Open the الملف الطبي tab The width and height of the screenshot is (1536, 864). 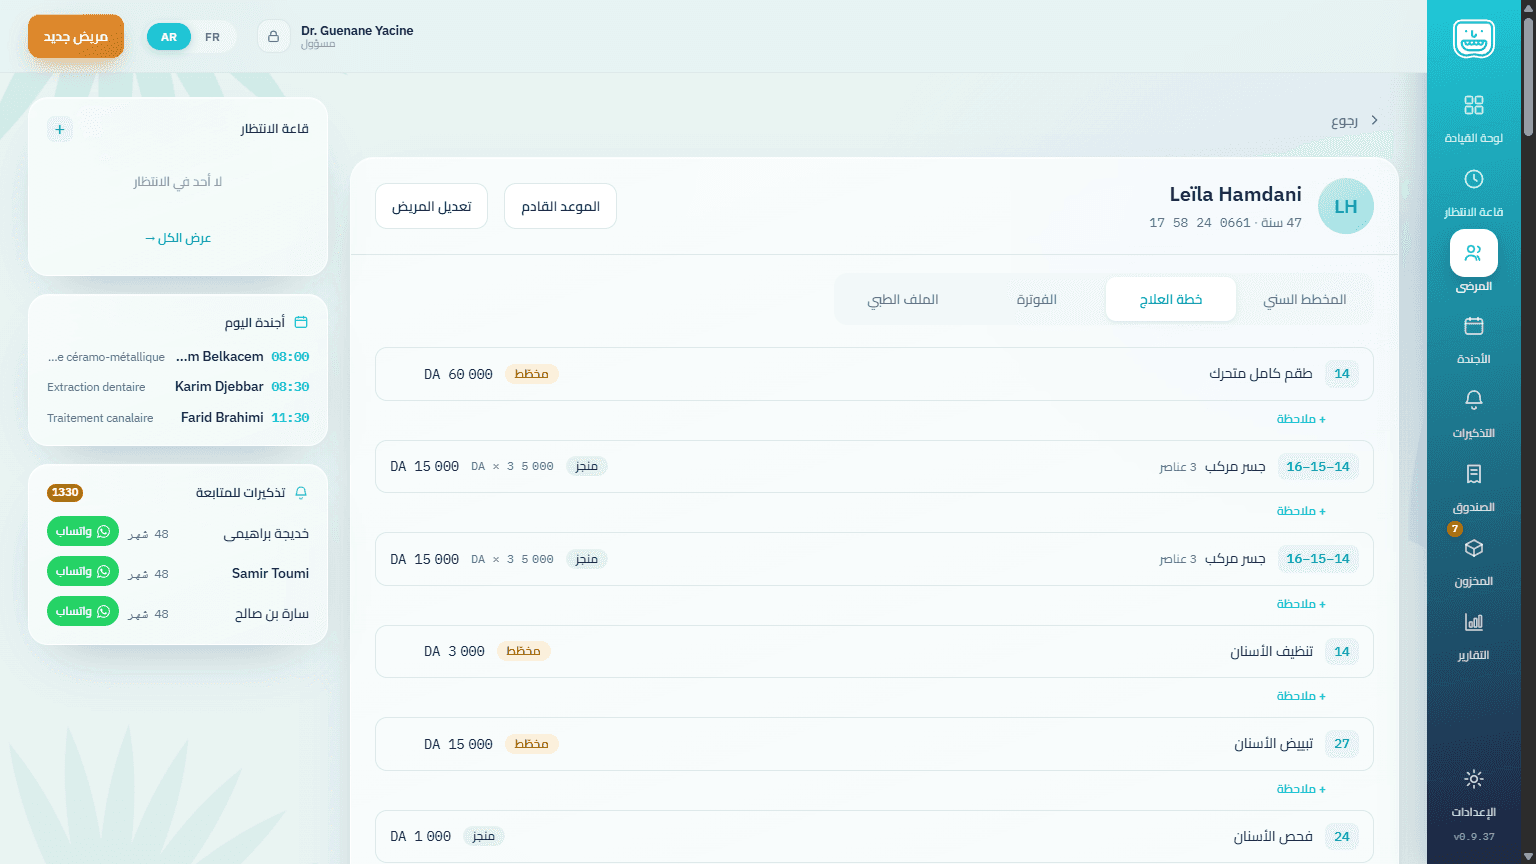pyautogui.click(x=903, y=299)
